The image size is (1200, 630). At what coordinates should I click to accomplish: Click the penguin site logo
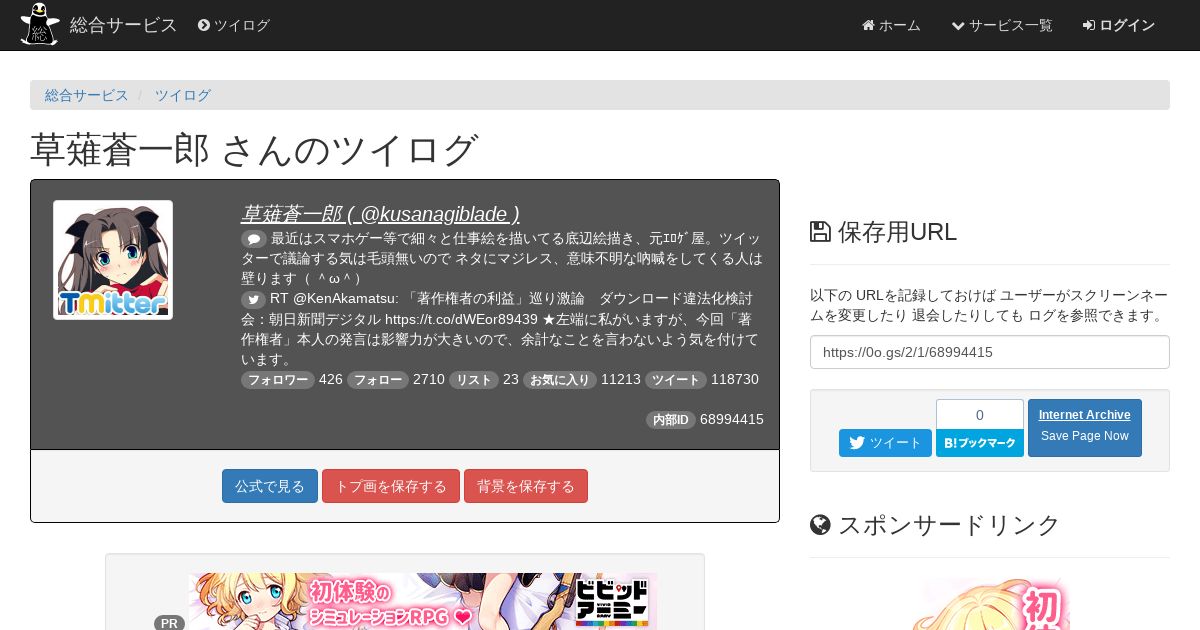coord(40,24)
